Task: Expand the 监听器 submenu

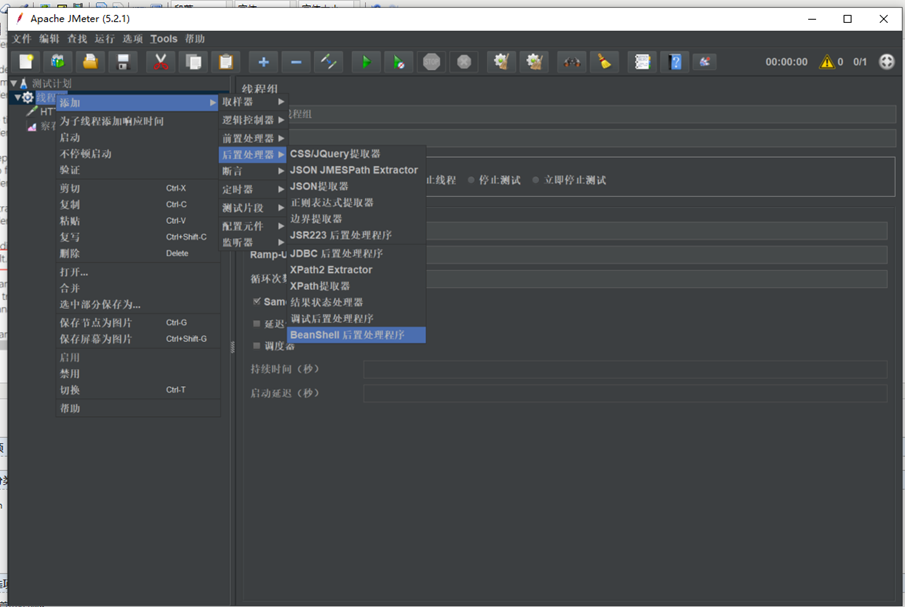Action: (x=253, y=242)
